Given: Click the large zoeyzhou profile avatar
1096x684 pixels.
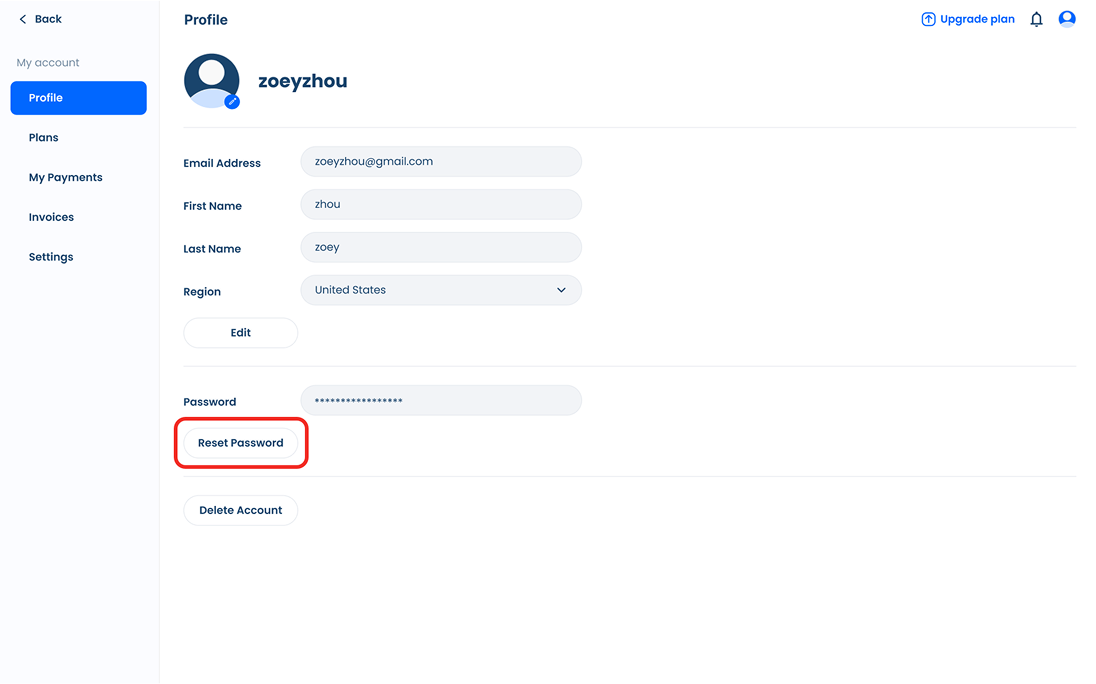Looking at the screenshot, I should tap(211, 80).
